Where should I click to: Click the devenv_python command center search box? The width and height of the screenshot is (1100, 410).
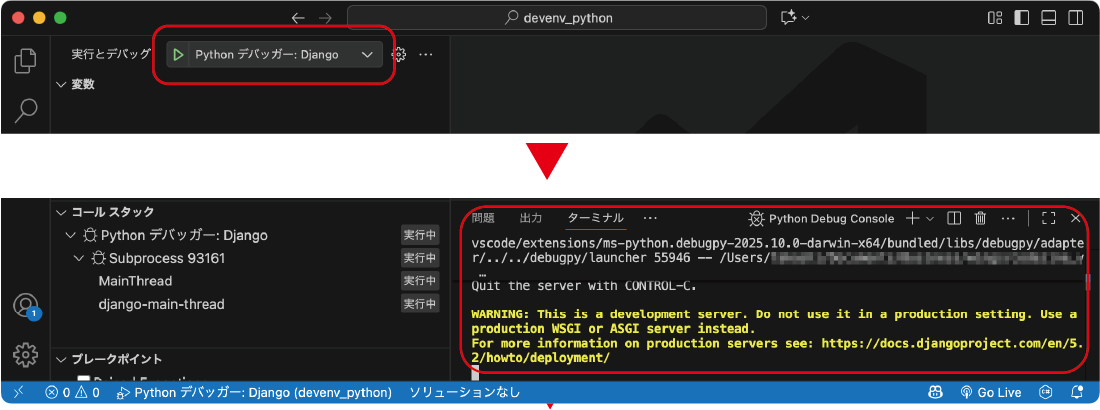pyautogui.click(x=556, y=18)
